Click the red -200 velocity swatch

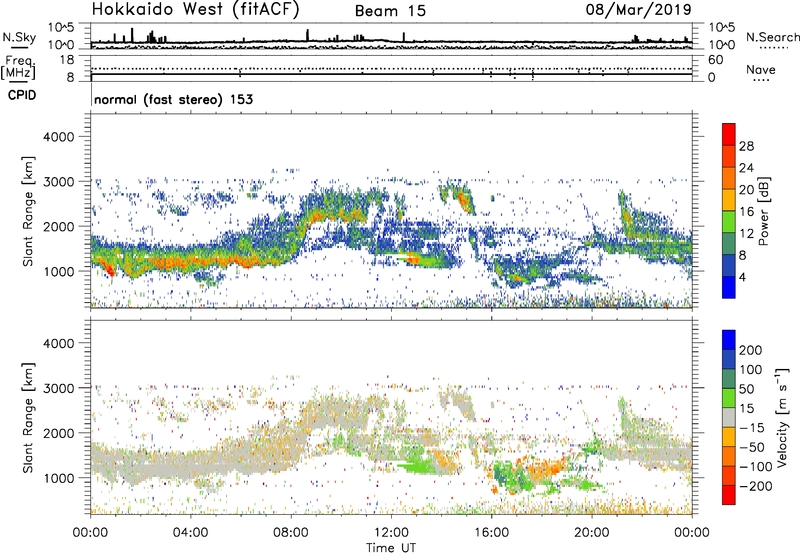point(729,495)
